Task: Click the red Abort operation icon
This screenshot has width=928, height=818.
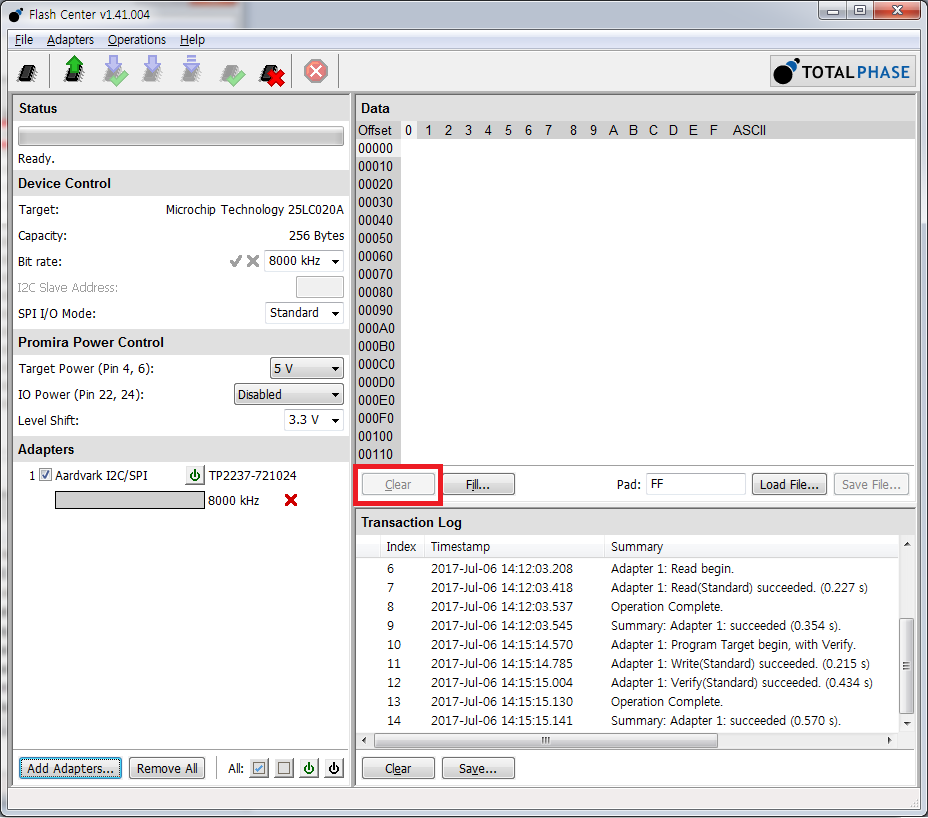Action: pos(315,72)
